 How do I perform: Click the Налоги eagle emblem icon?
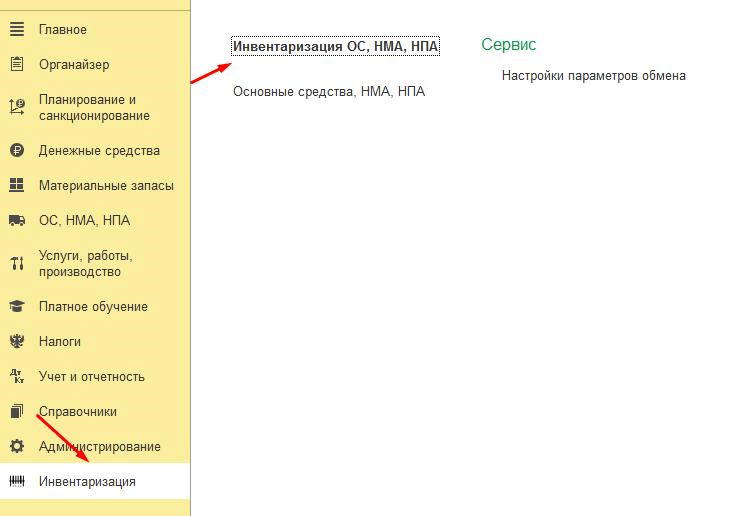point(17,341)
